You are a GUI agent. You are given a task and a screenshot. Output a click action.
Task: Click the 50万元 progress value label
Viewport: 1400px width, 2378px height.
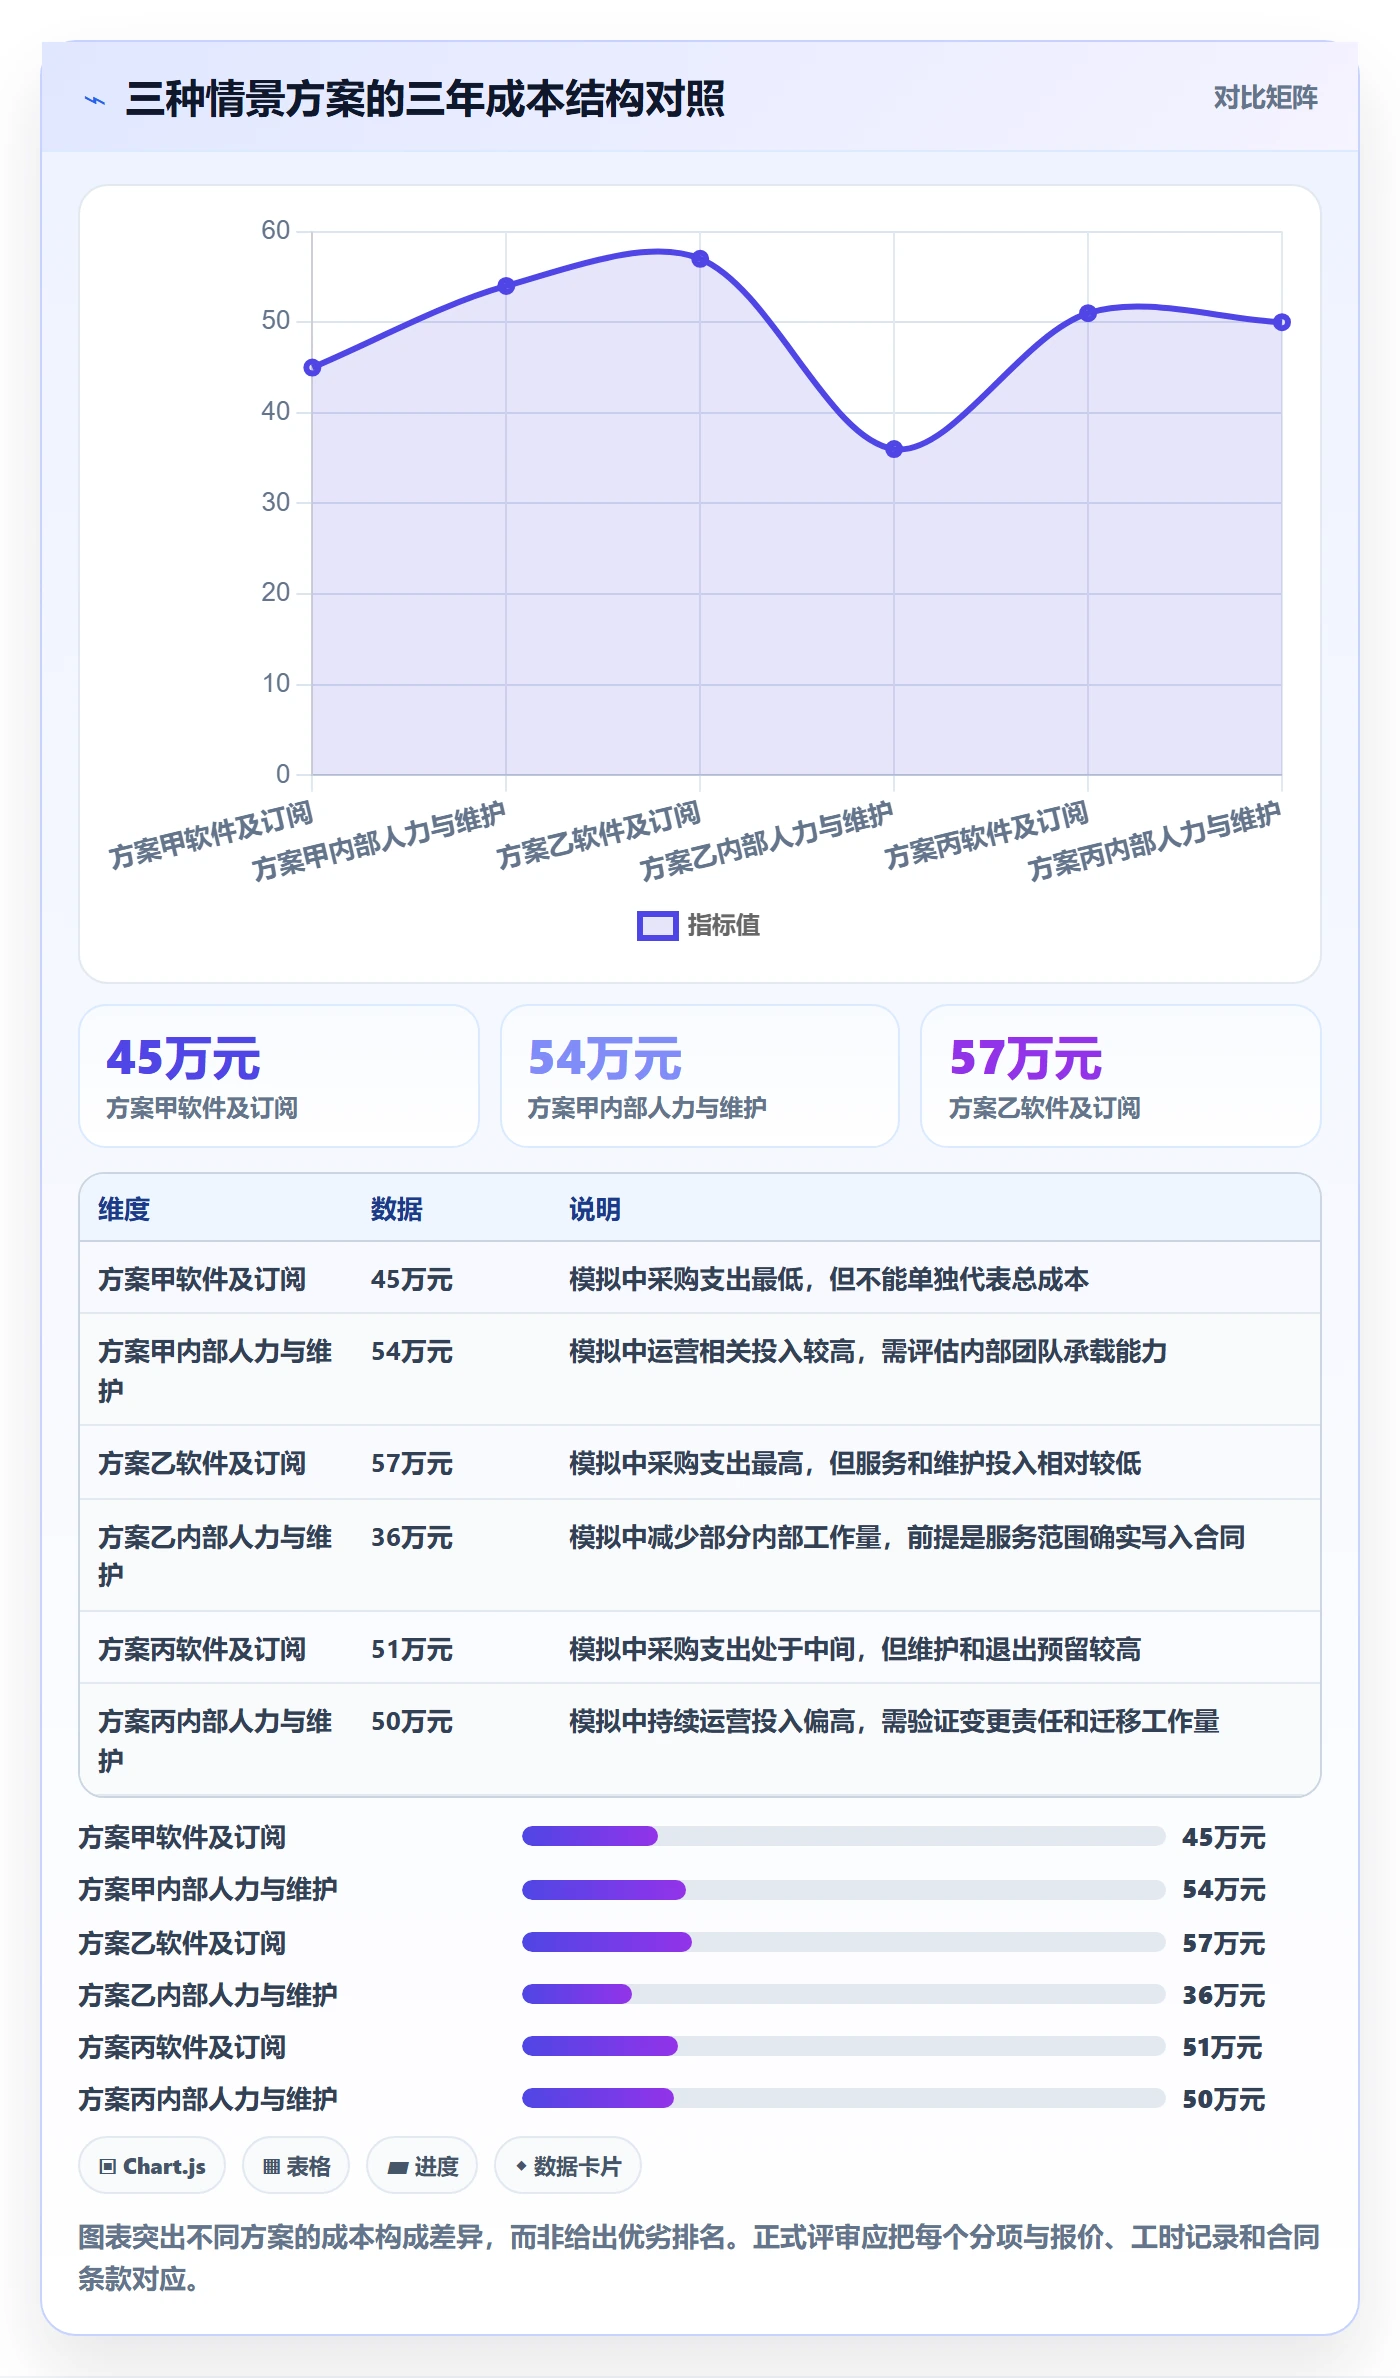(x=1223, y=2099)
